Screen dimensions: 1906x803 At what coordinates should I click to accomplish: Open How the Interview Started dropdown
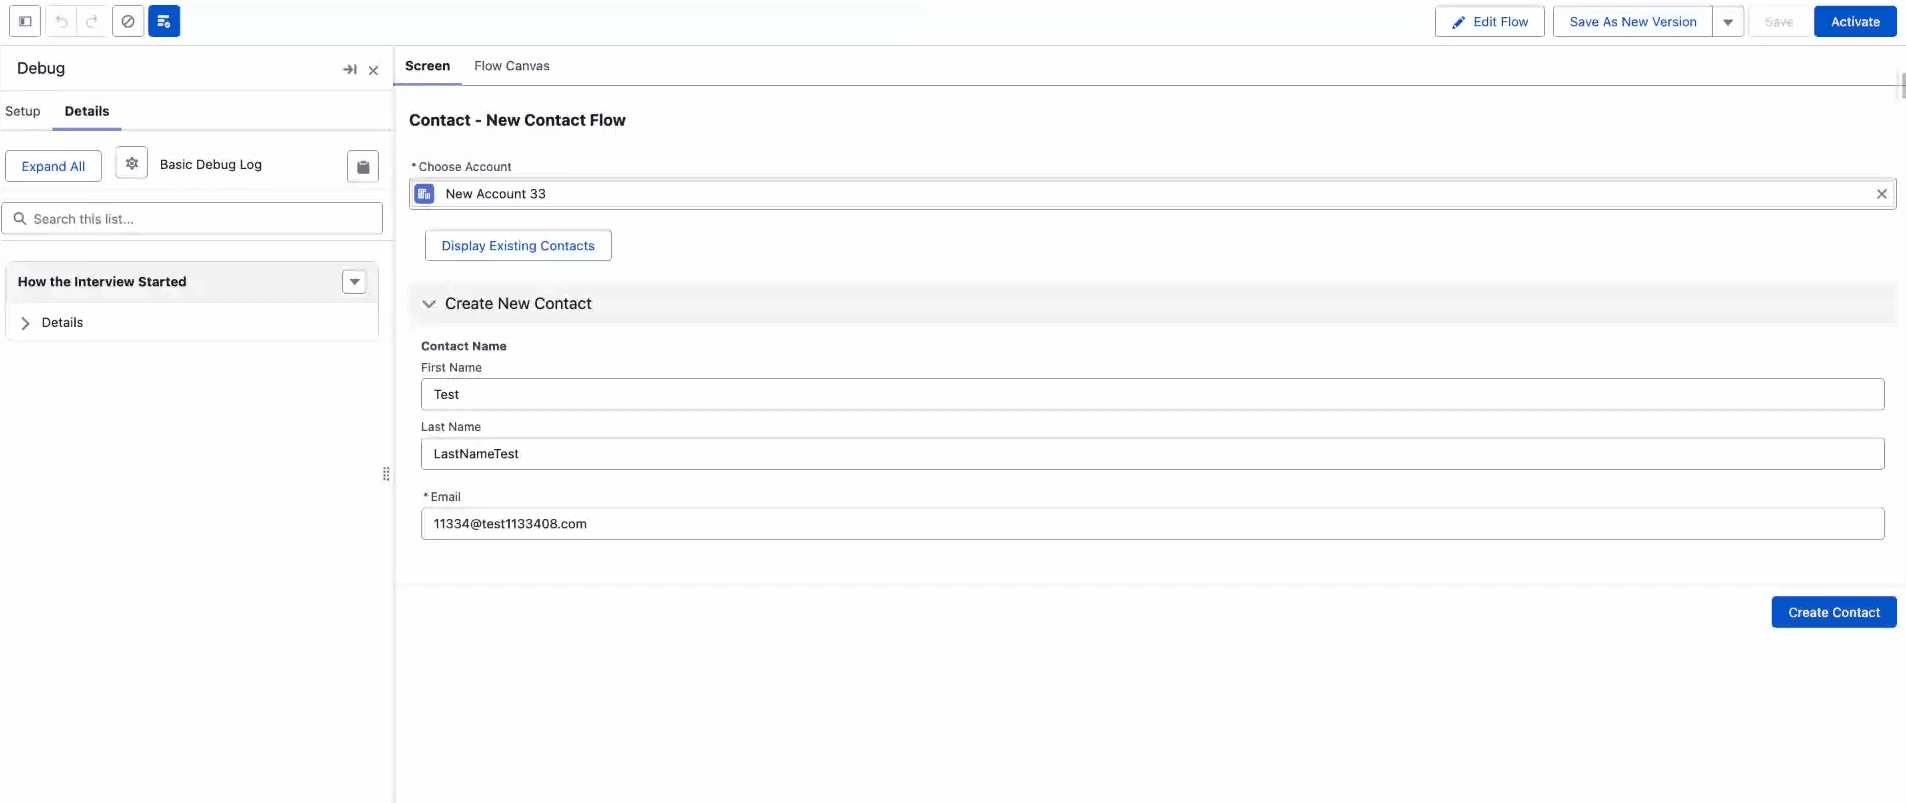tap(354, 282)
